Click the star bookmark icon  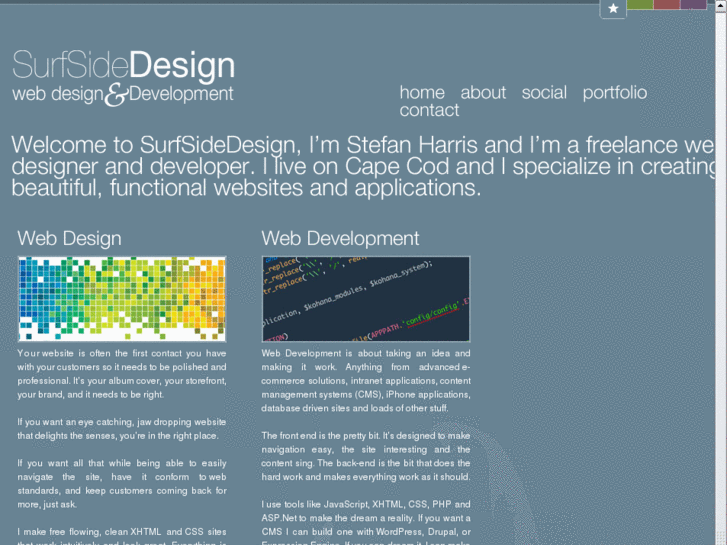point(613,8)
